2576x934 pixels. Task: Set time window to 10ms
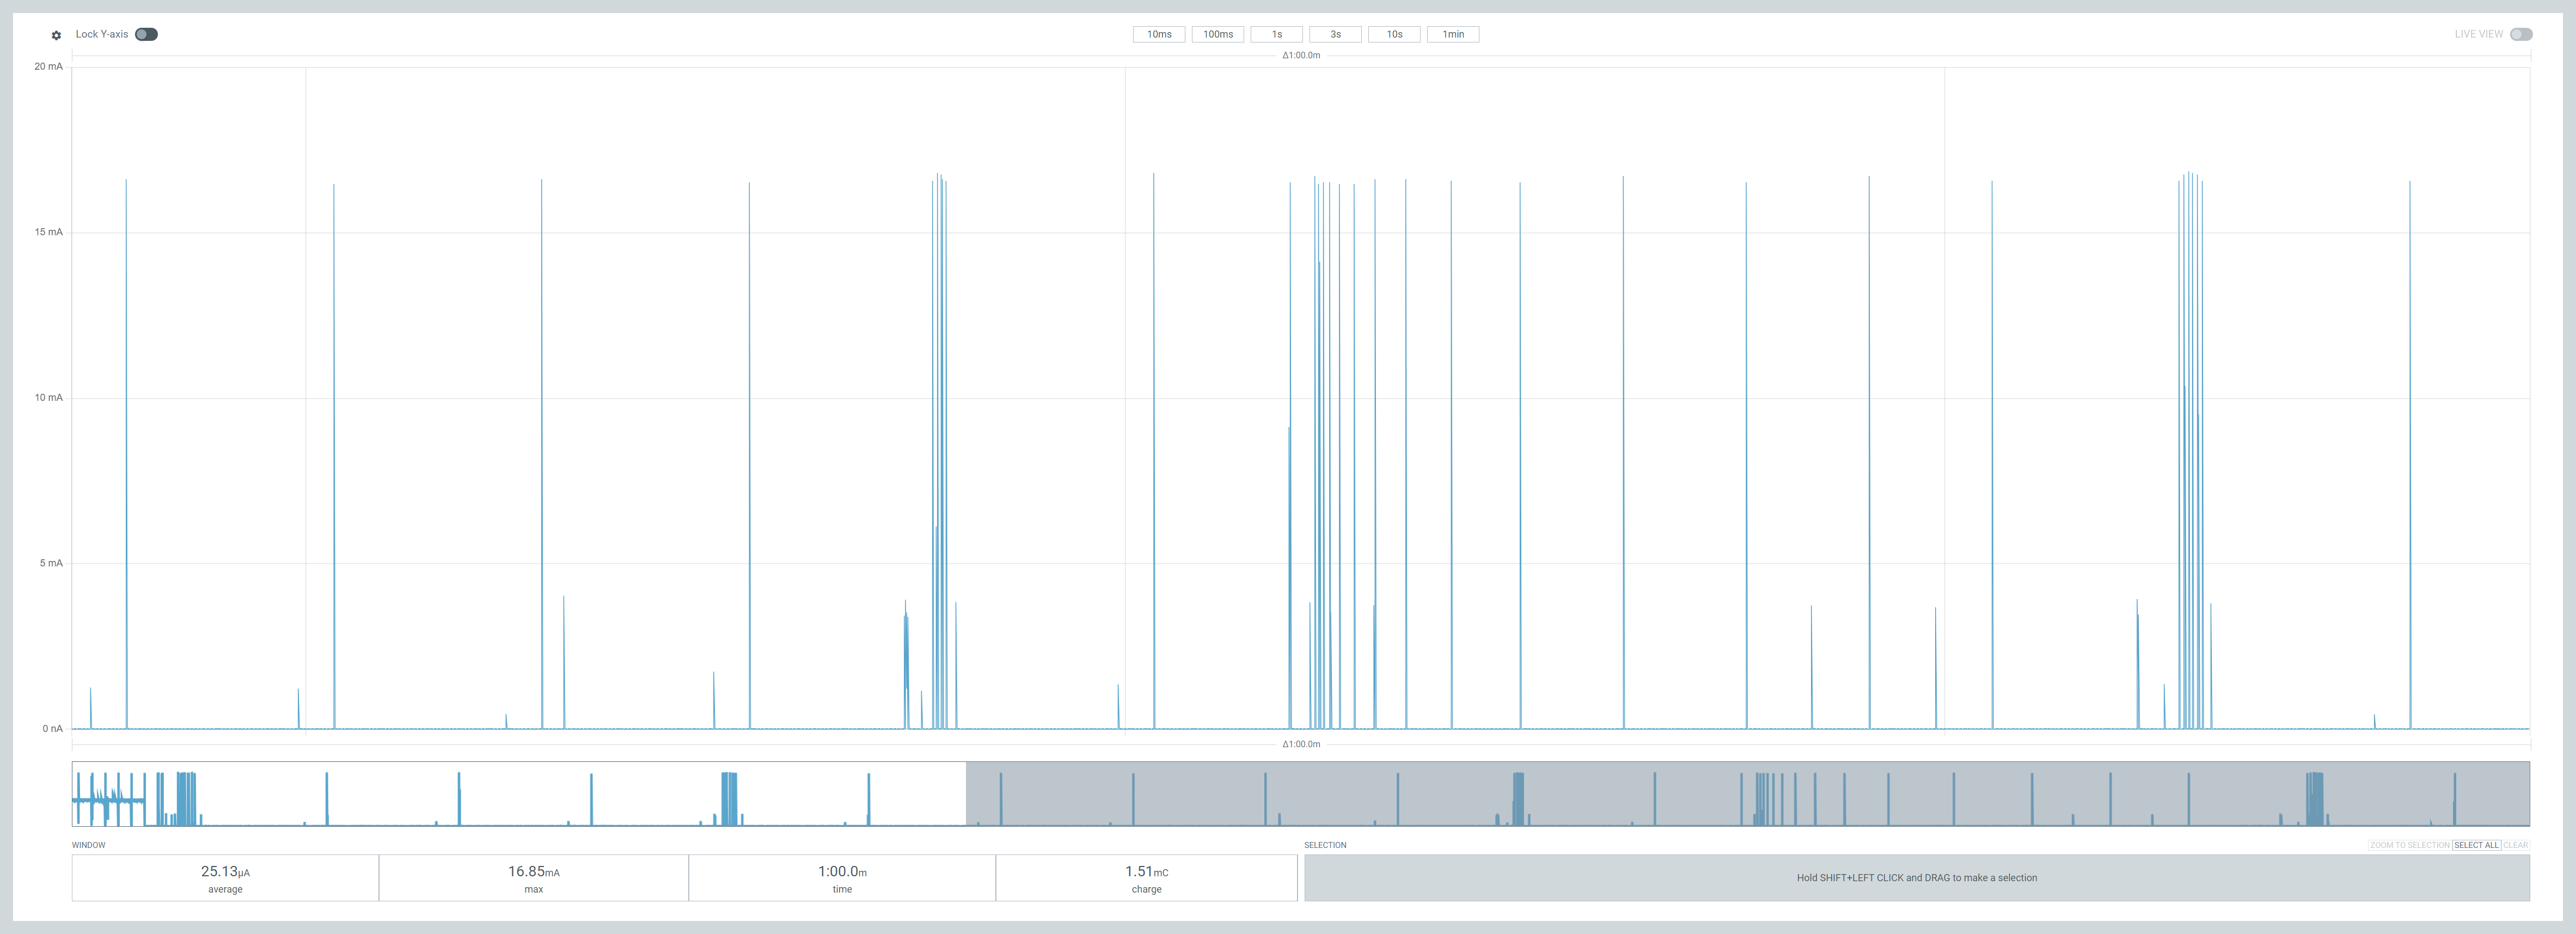click(x=1159, y=34)
